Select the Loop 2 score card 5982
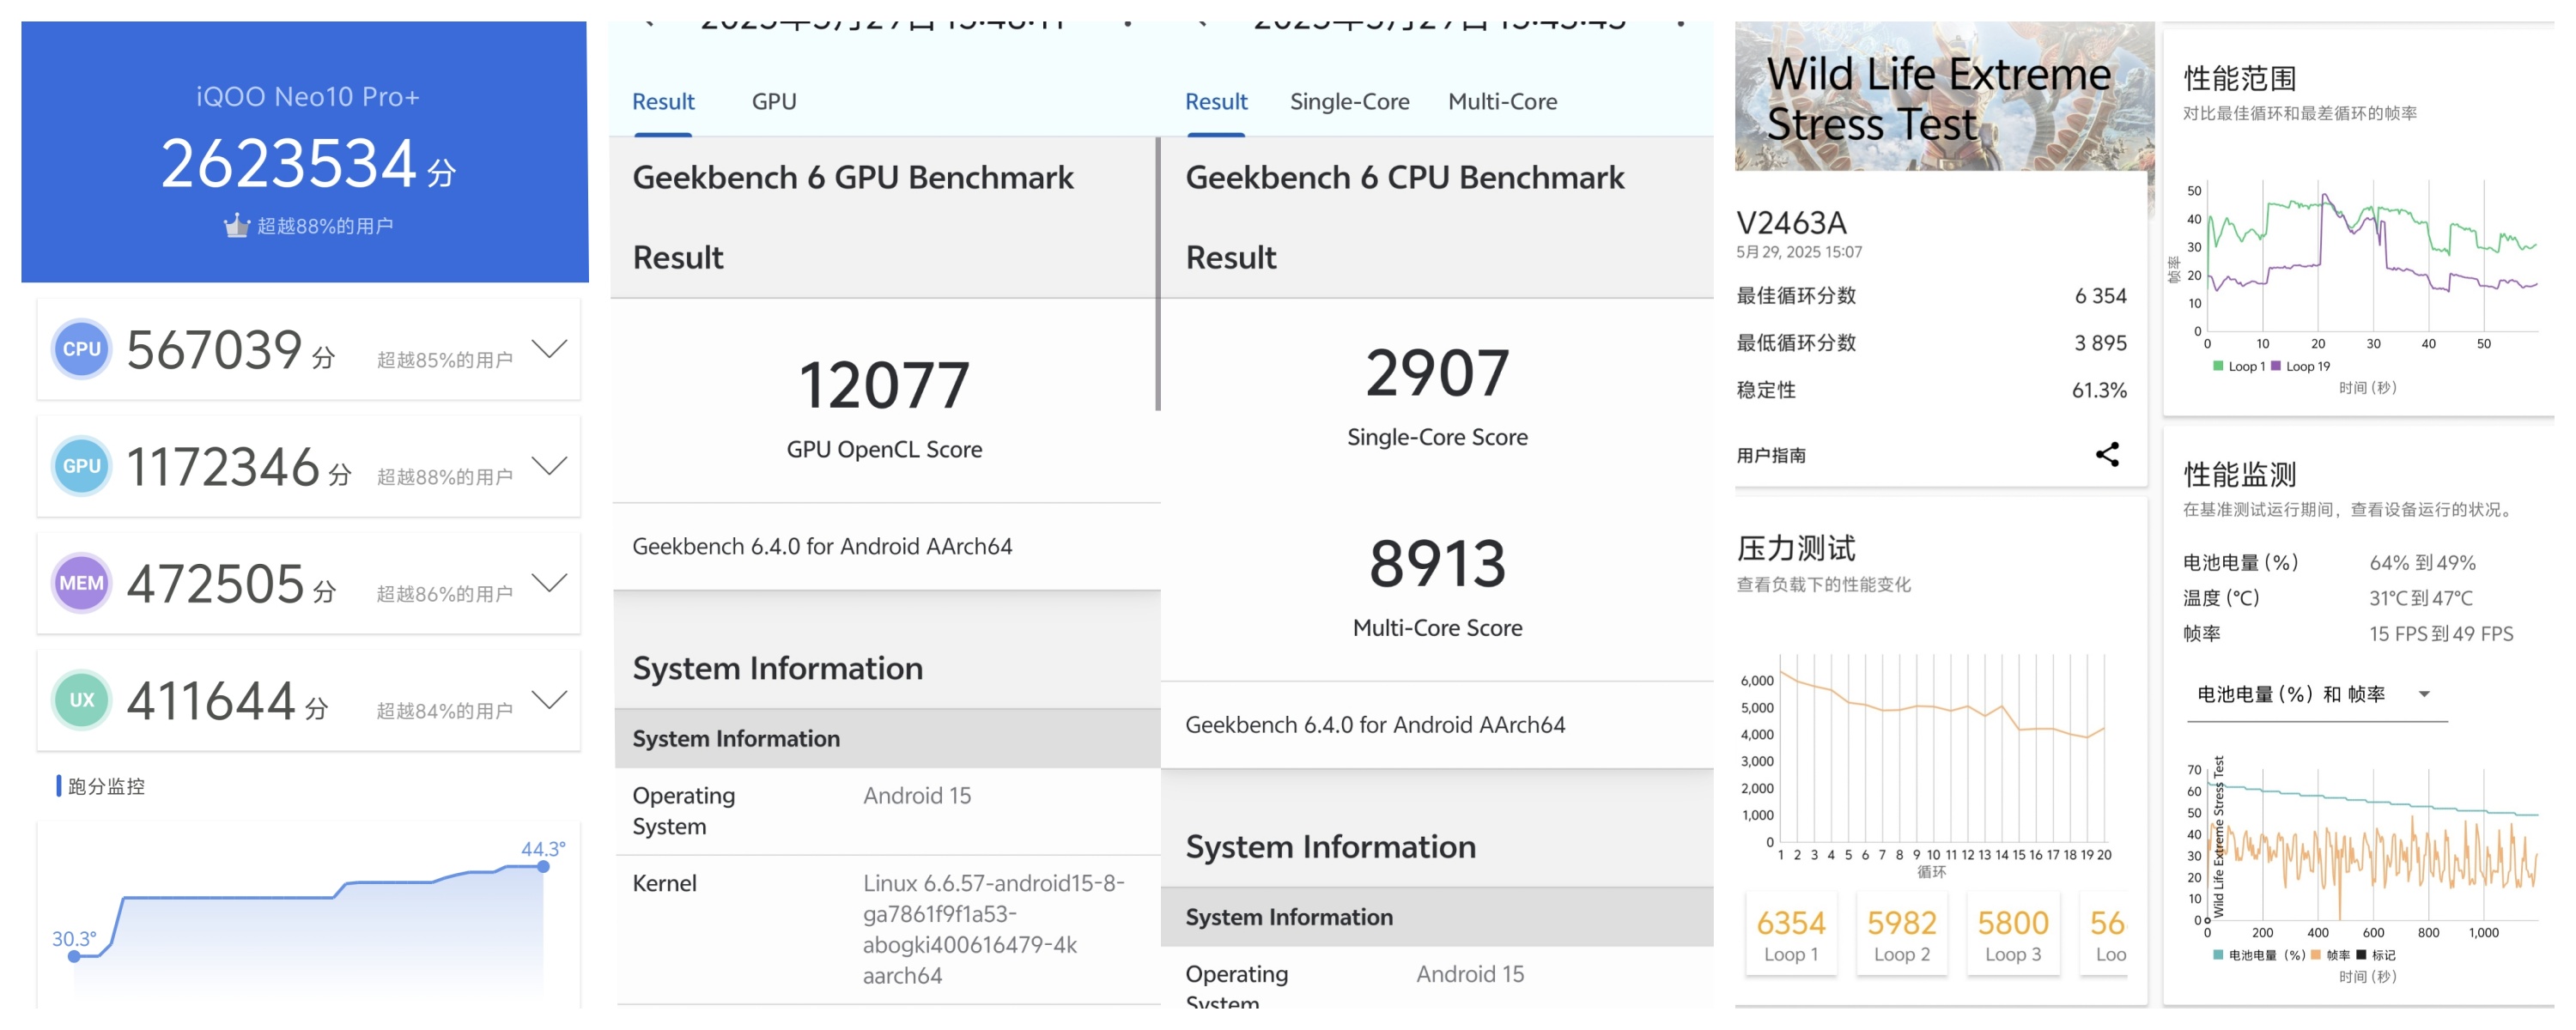2576x1030 pixels. coord(1902,934)
